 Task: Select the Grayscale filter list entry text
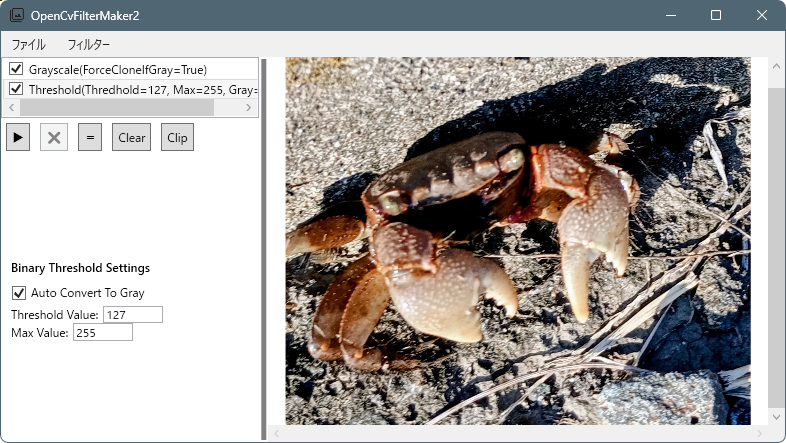117,70
